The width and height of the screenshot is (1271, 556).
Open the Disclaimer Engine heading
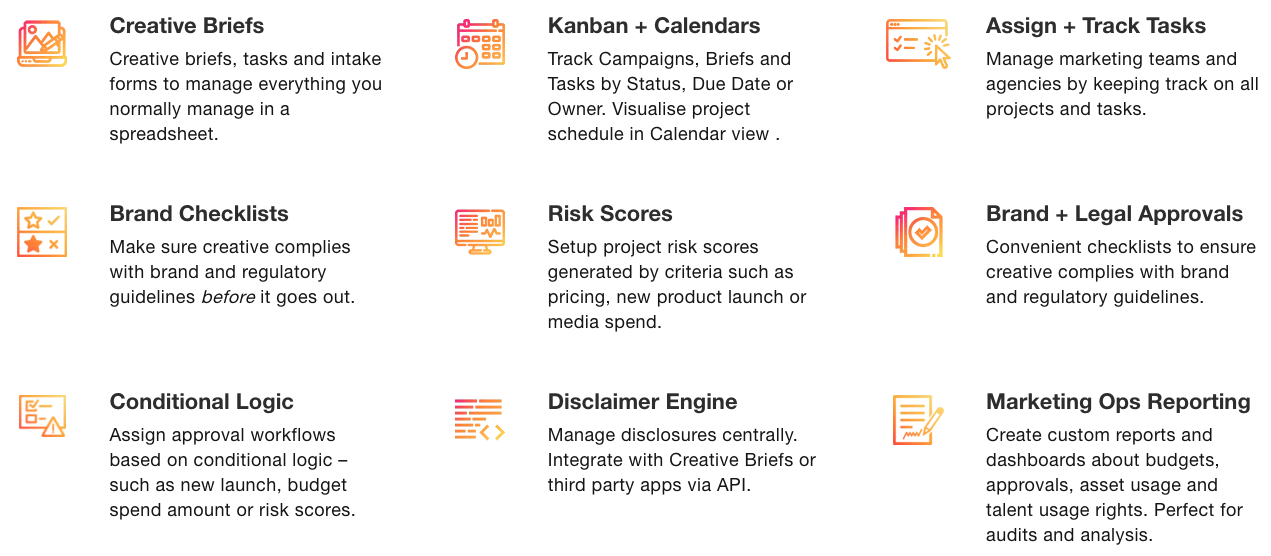[x=643, y=402]
